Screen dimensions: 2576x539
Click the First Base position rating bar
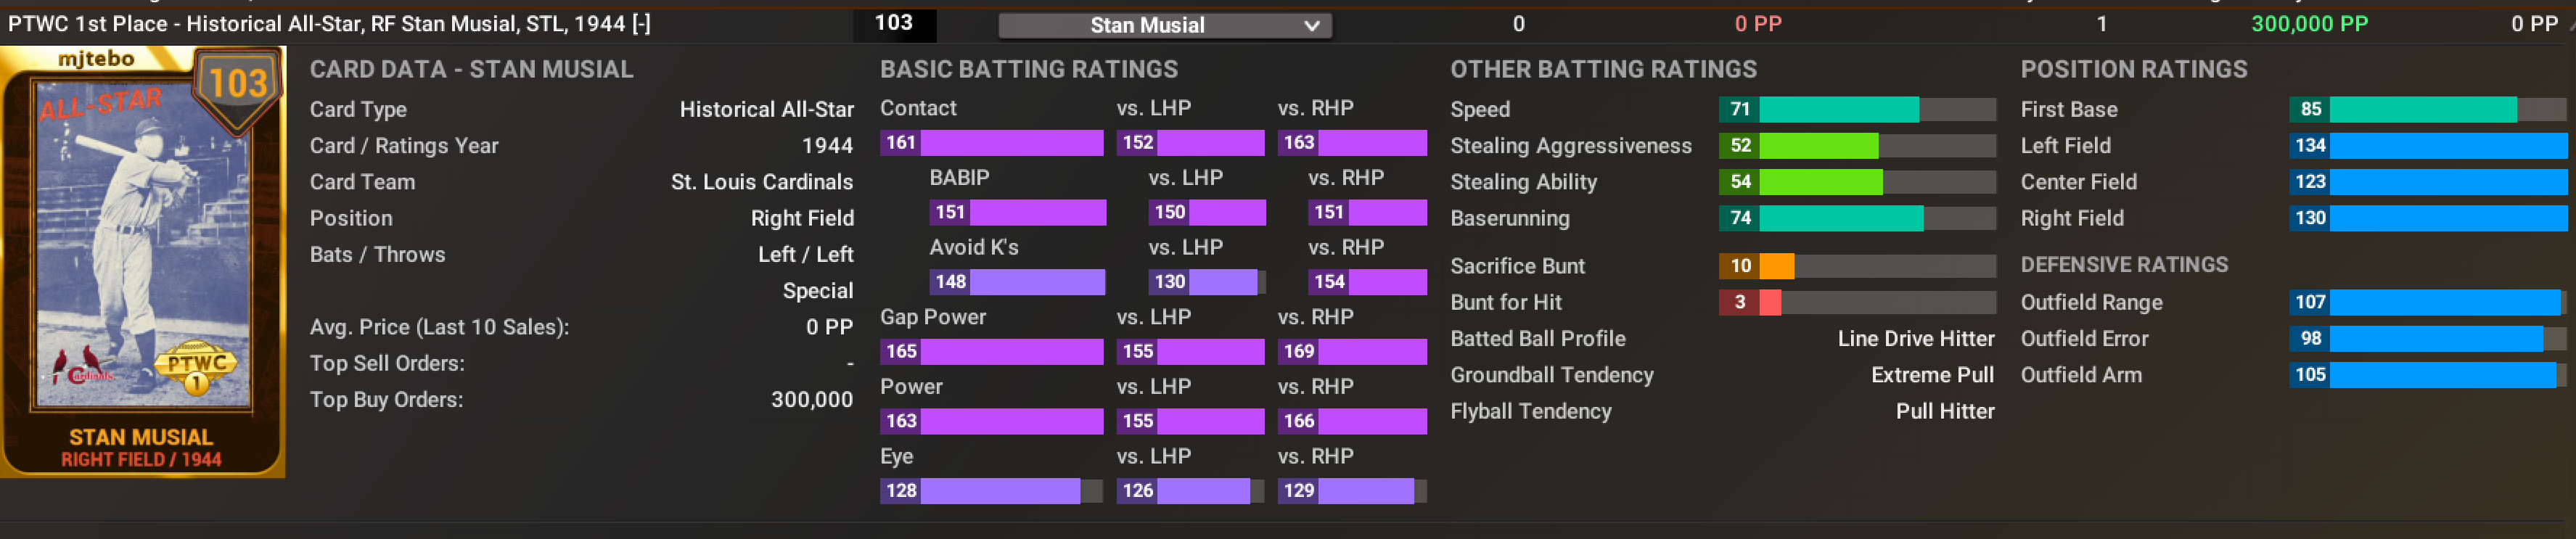[2427, 110]
